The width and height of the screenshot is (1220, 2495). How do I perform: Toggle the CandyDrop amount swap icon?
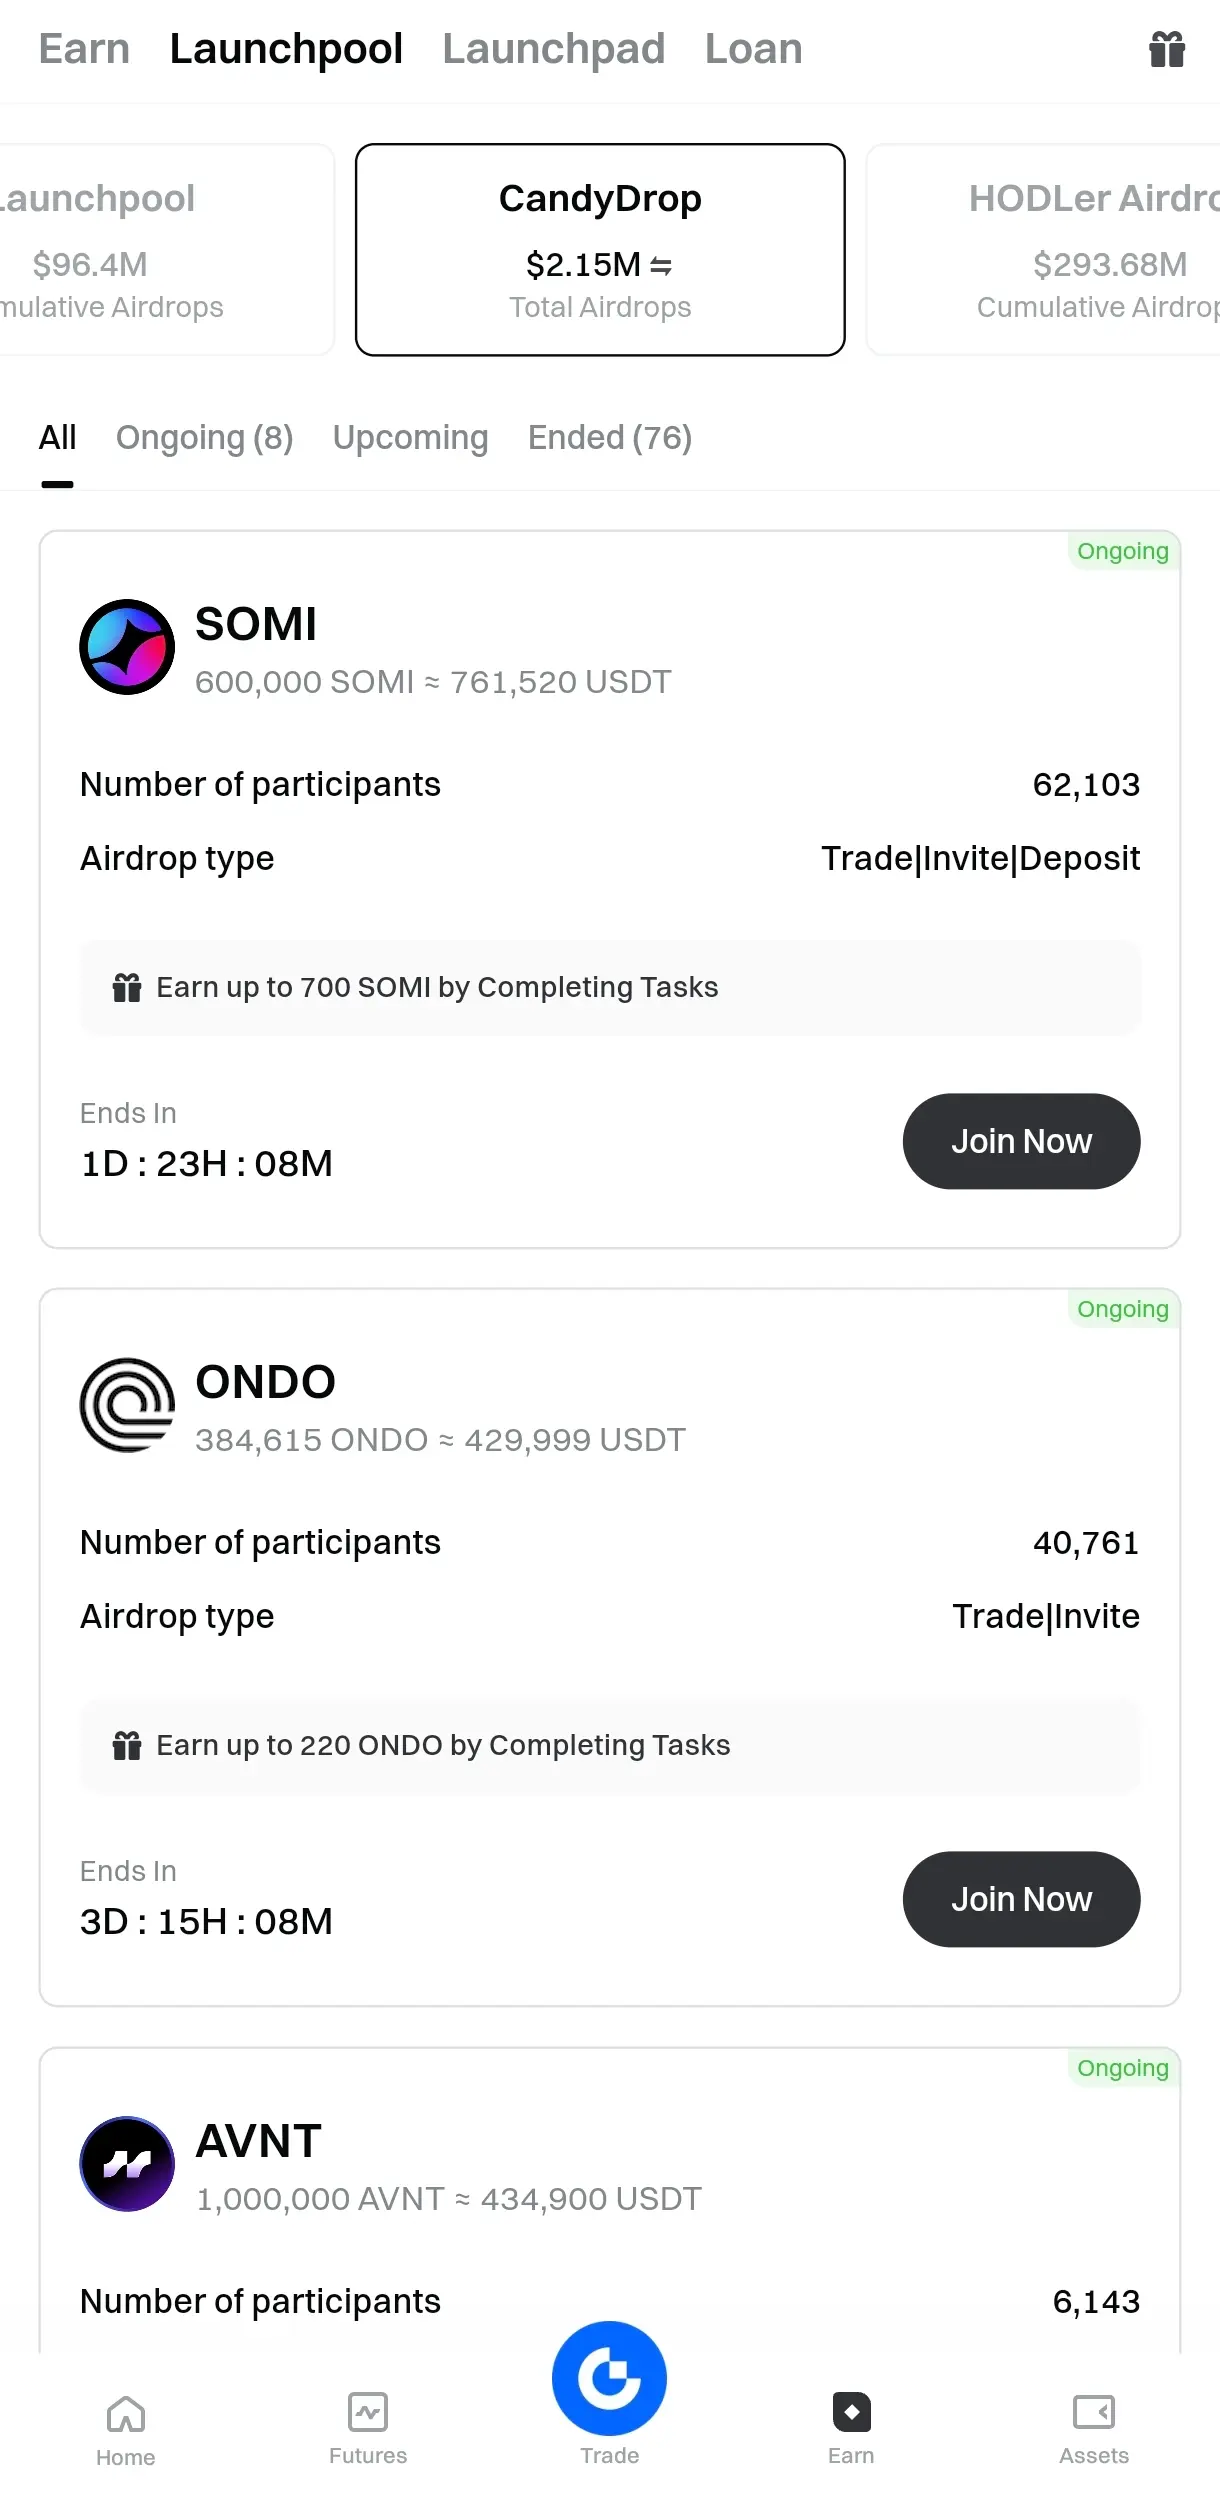coord(661,266)
